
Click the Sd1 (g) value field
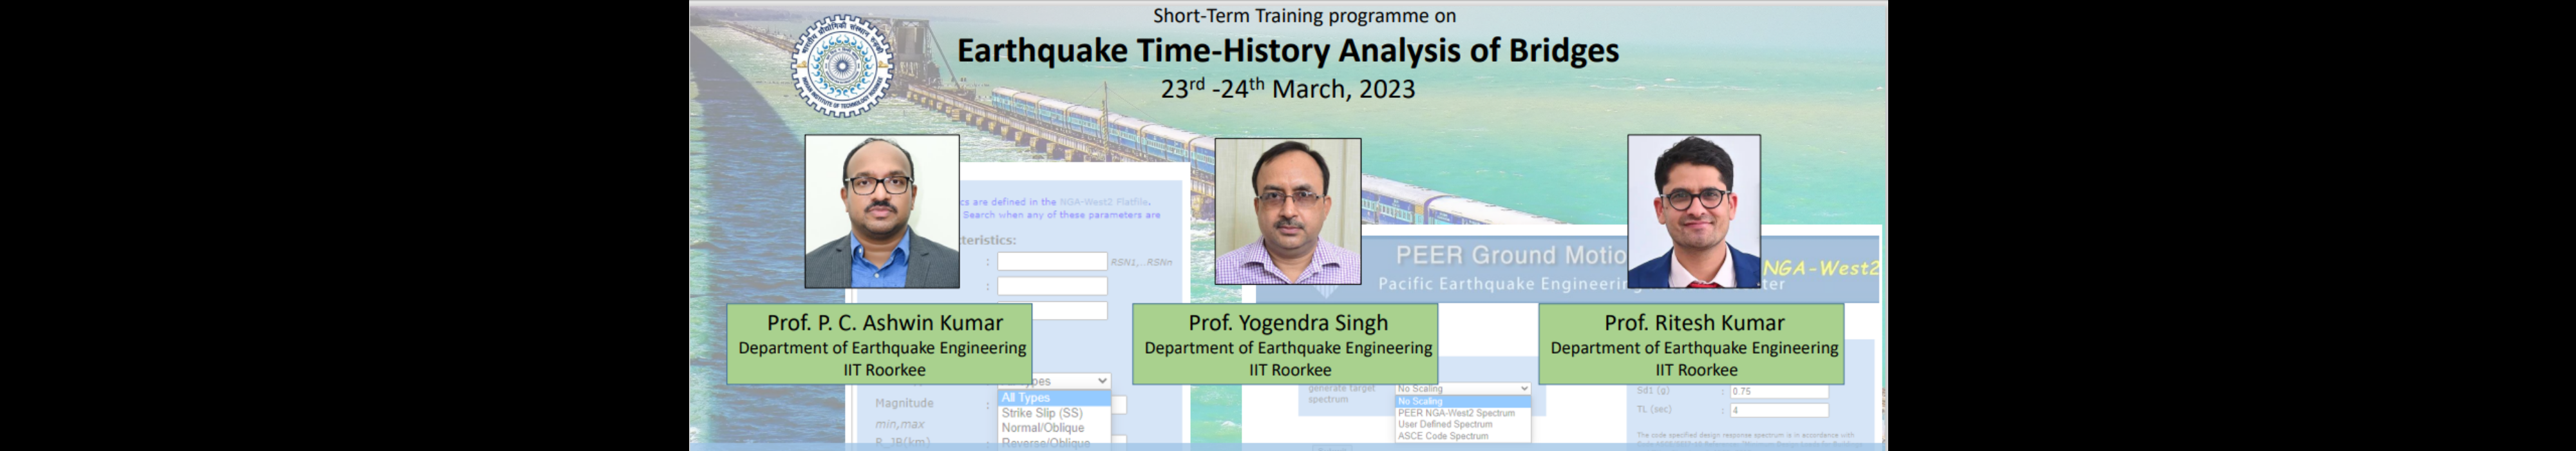pyautogui.click(x=1778, y=392)
